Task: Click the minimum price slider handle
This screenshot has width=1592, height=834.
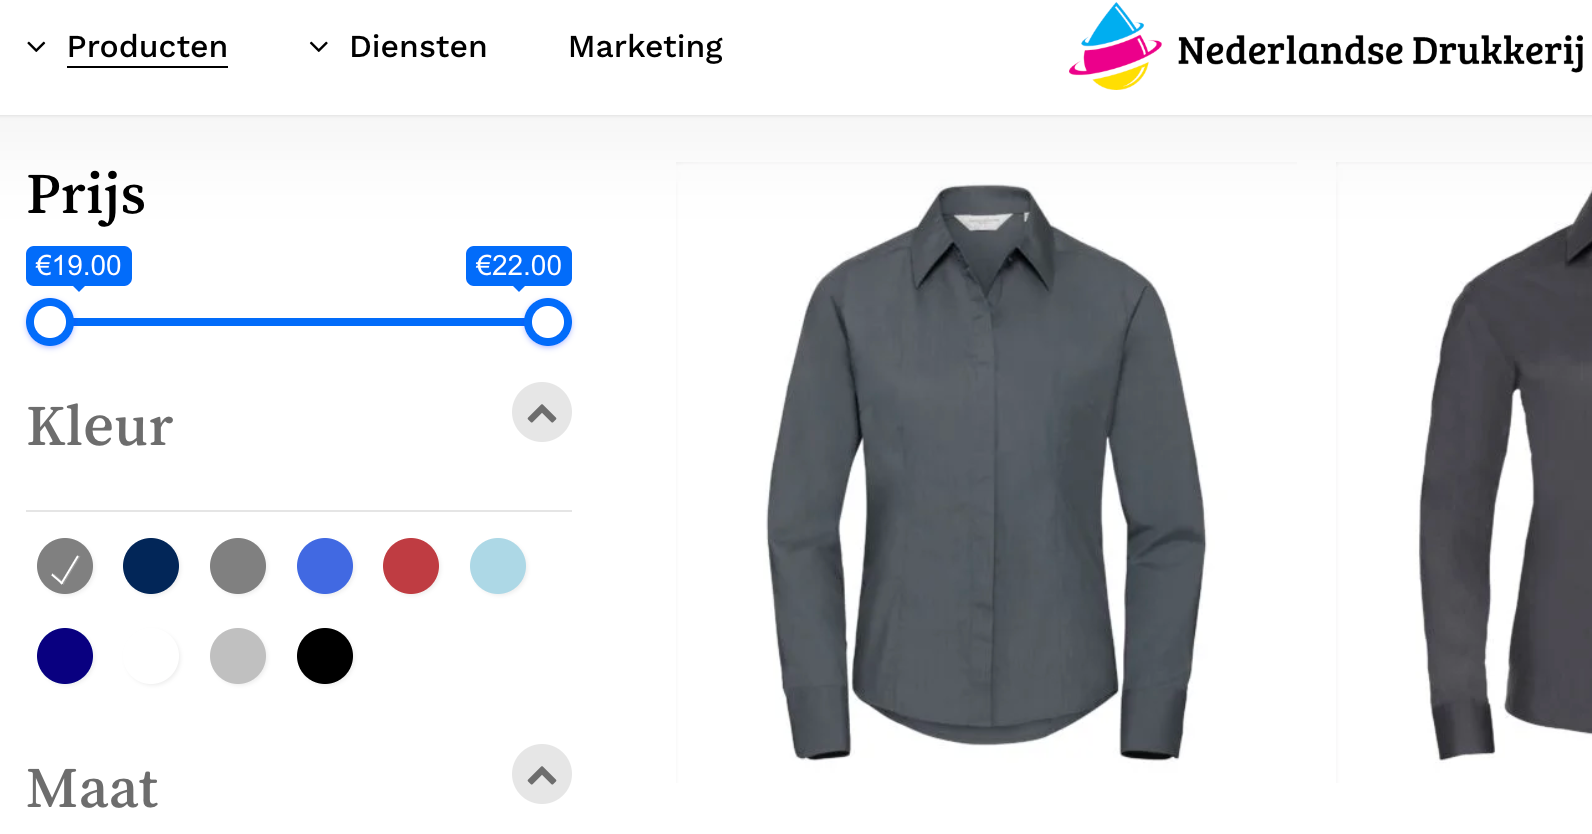Action: coord(50,322)
